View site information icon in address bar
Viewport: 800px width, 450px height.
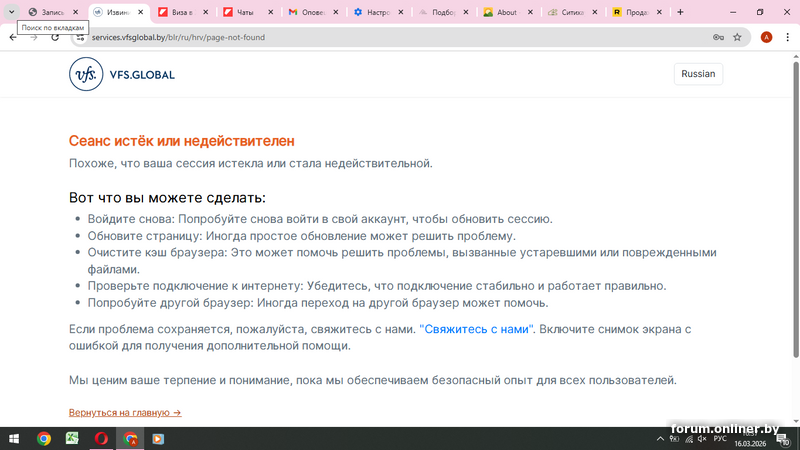tap(80, 37)
